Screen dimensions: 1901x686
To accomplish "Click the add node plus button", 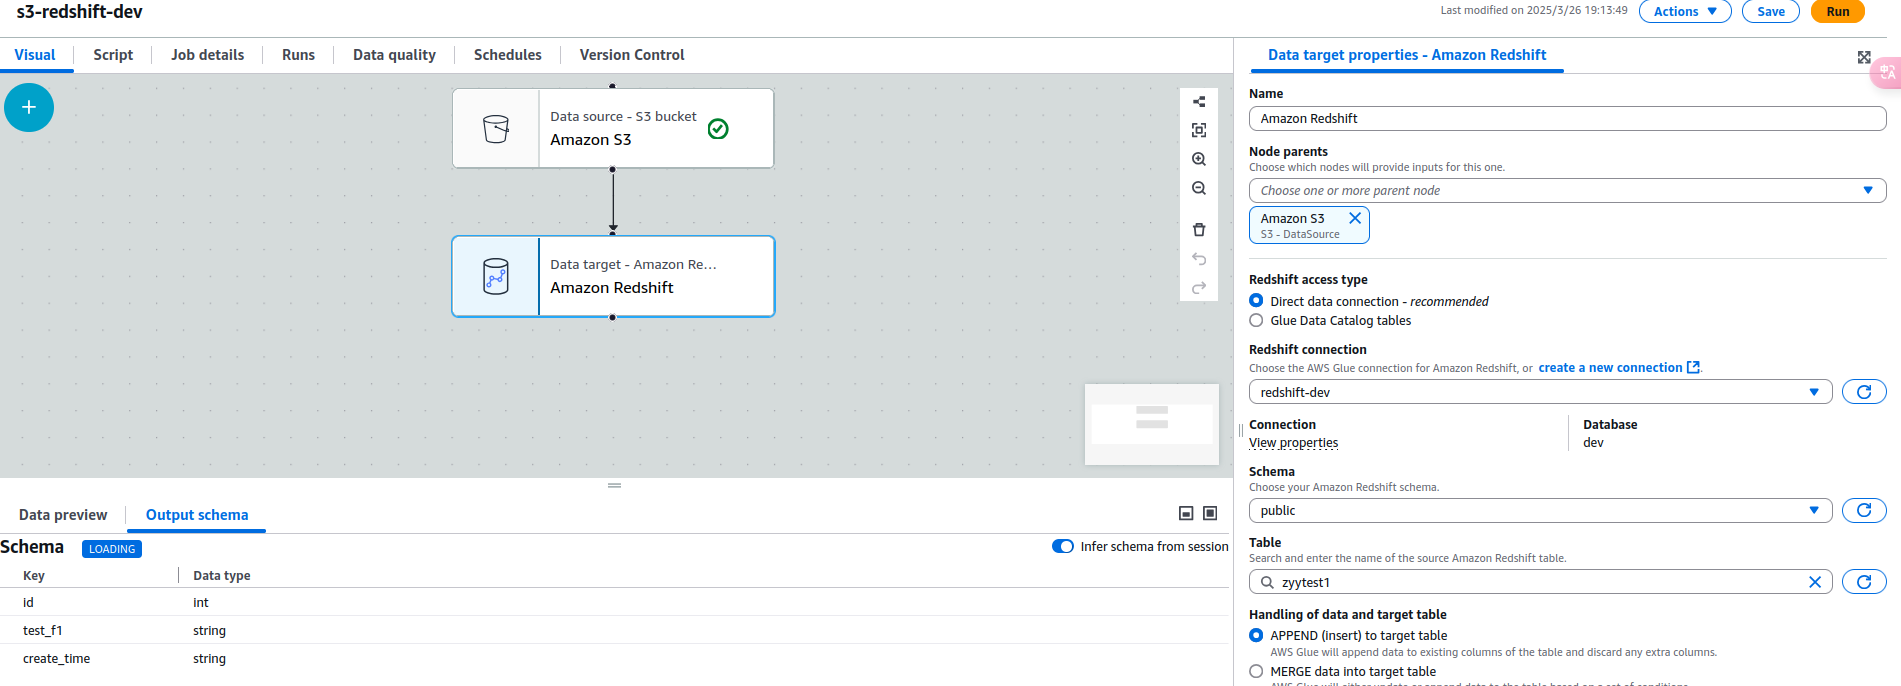I will point(29,107).
